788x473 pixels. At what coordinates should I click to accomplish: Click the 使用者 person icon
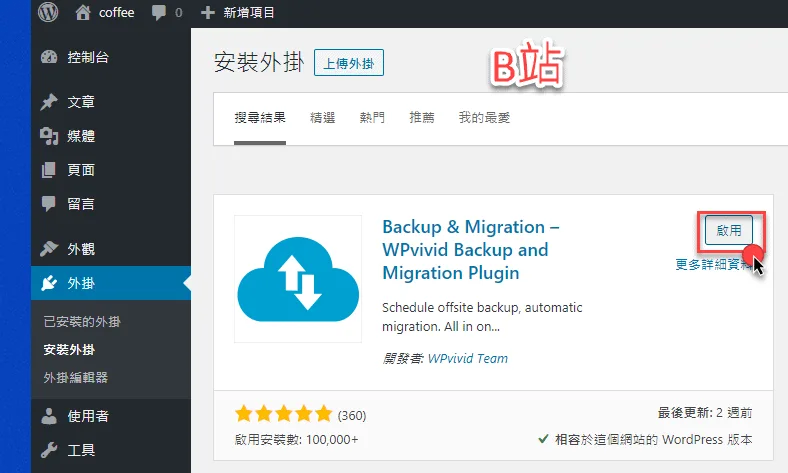(49, 416)
